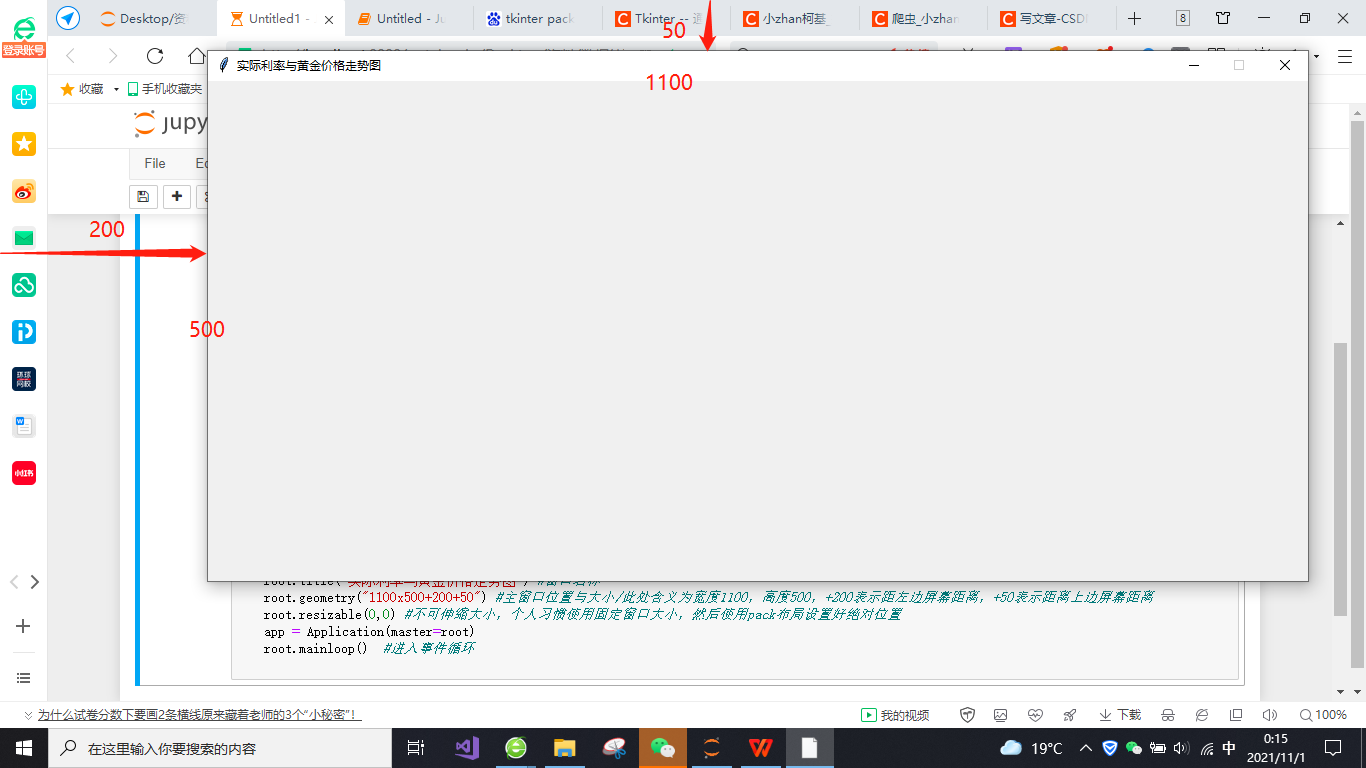Image resolution: width=1366 pixels, height=768 pixels.
Task: Open the document notes sidebar icon
Action: coord(24,426)
